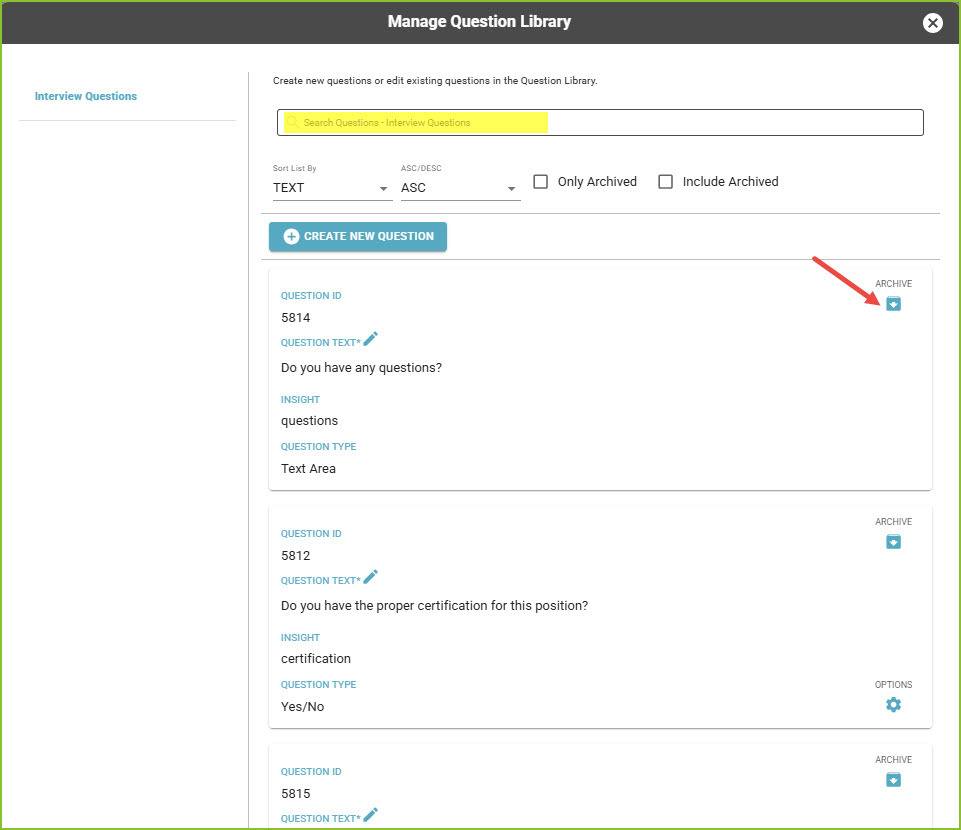
Task: Open the Sort List By dropdown
Action: [x=332, y=188]
